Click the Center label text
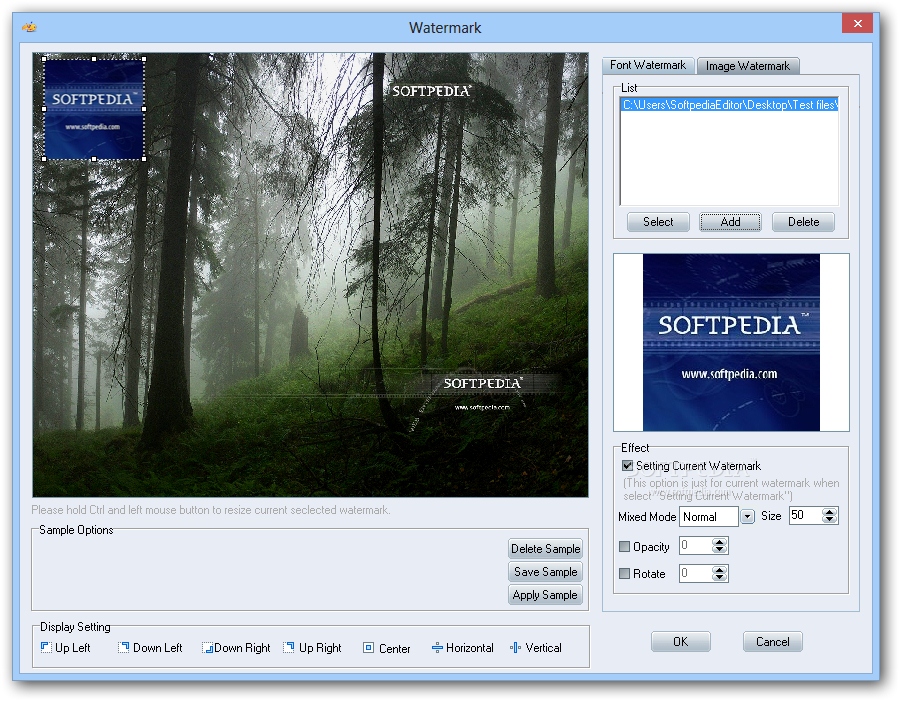Image resolution: width=900 pixels, height=701 pixels. pyautogui.click(x=394, y=648)
